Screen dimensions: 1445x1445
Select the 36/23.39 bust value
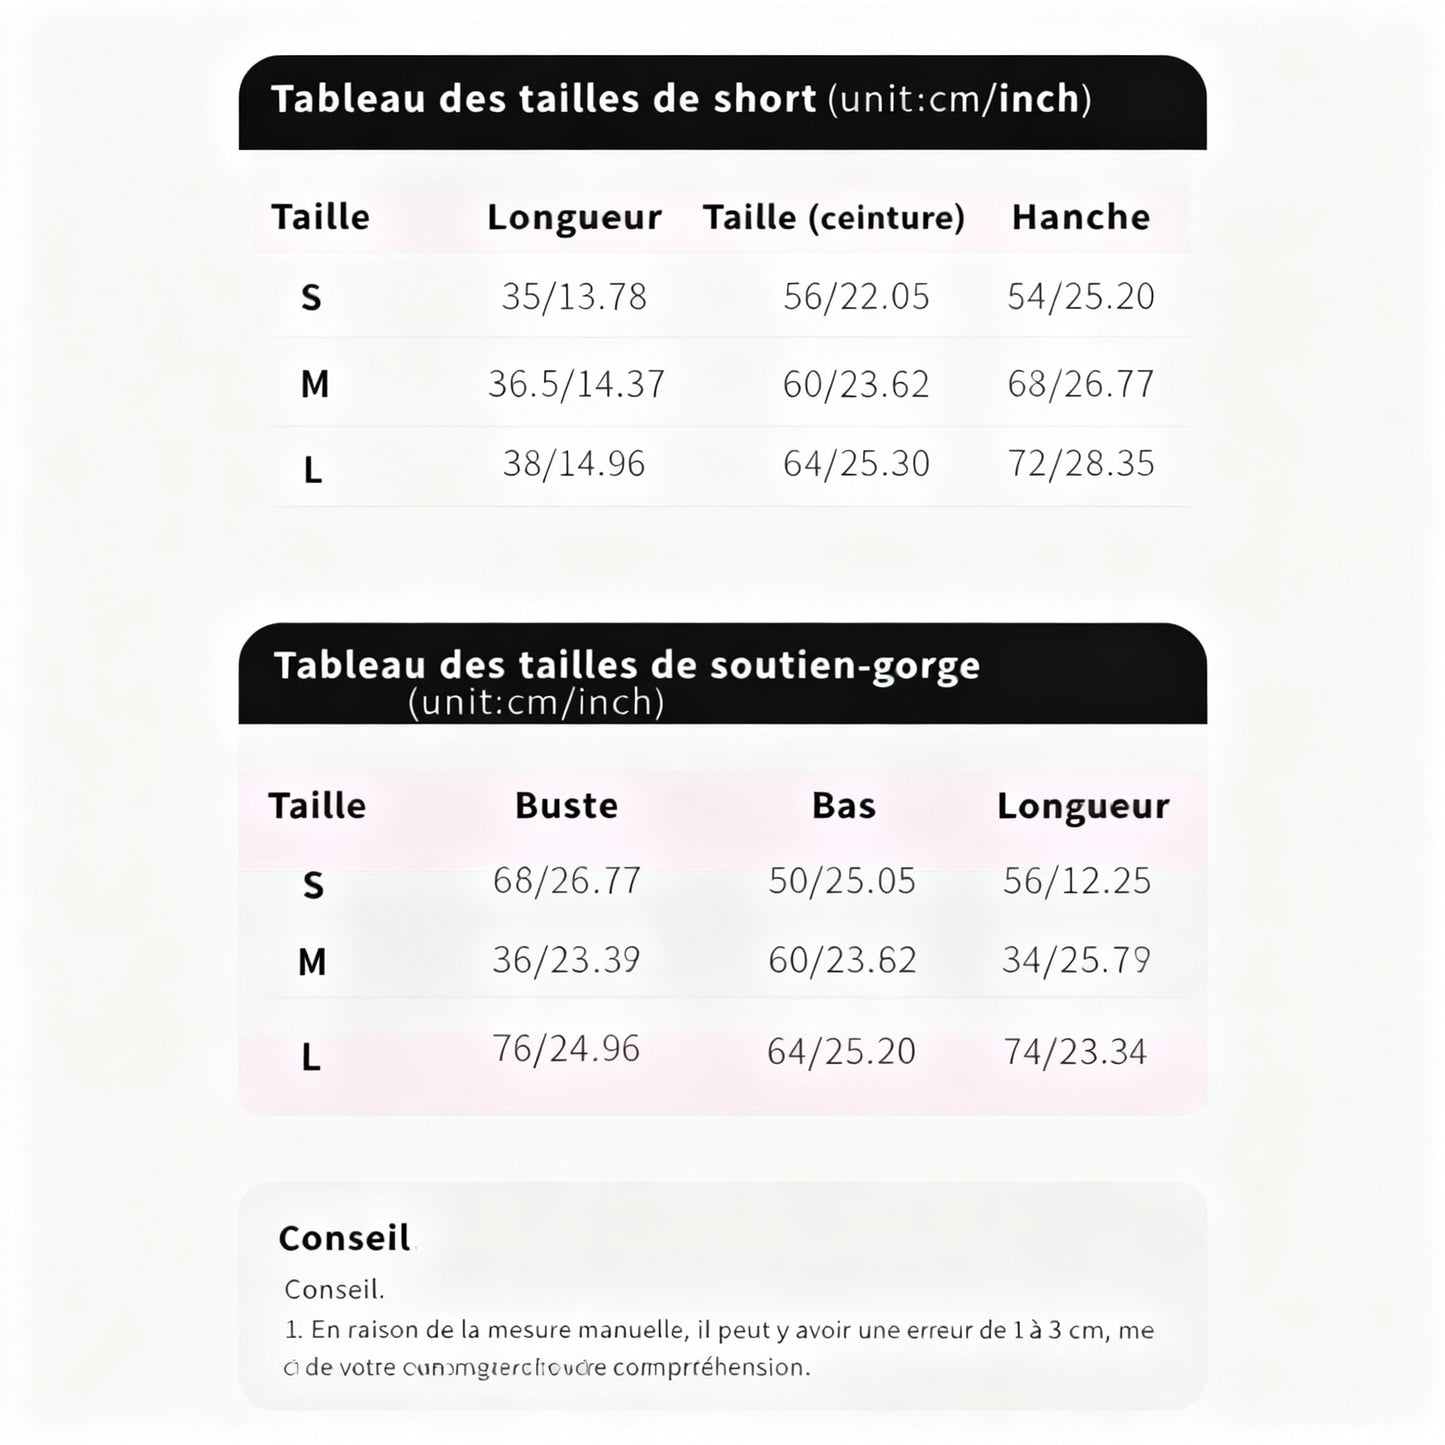click(566, 960)
